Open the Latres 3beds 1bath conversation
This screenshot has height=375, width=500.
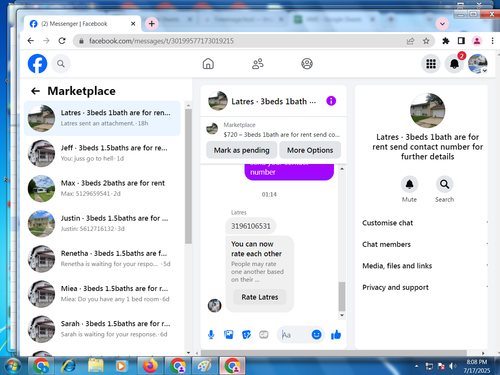pyautogui.click(x=102, y=118)
